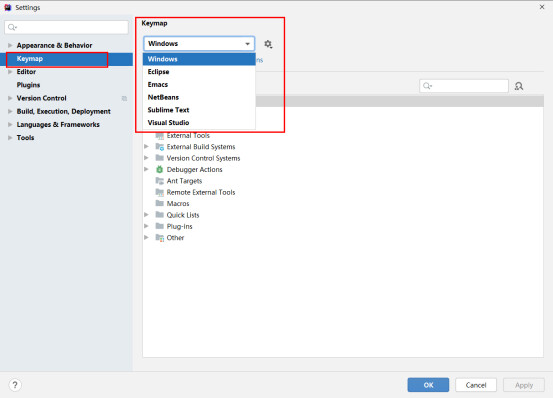Click the Apply button

[524, 385]
